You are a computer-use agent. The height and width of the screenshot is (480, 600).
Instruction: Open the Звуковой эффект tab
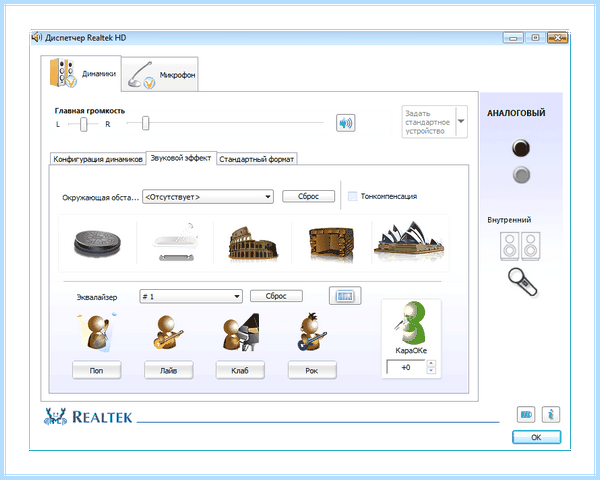pyautogui.click(x=181, y=158)
